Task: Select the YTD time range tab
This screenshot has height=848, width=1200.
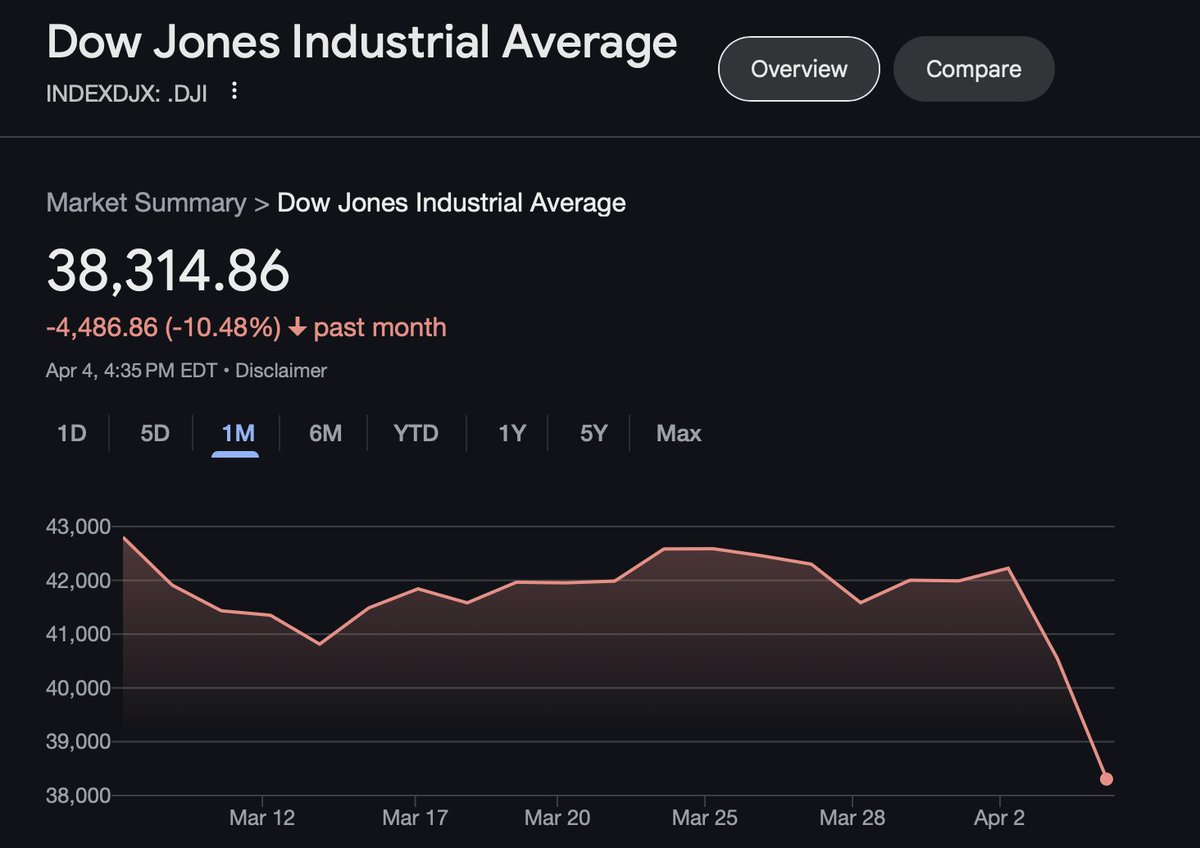Action: (415, 434)
